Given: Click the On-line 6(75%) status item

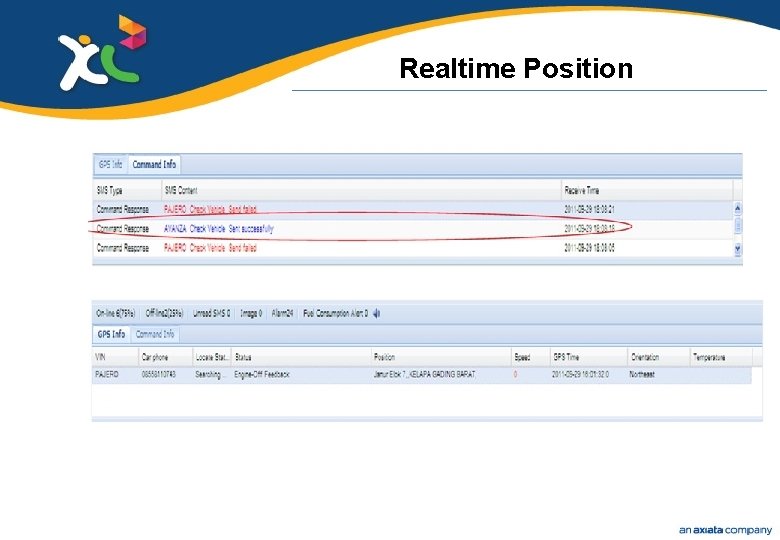Looking at the screenshot, I should point(115,313).
